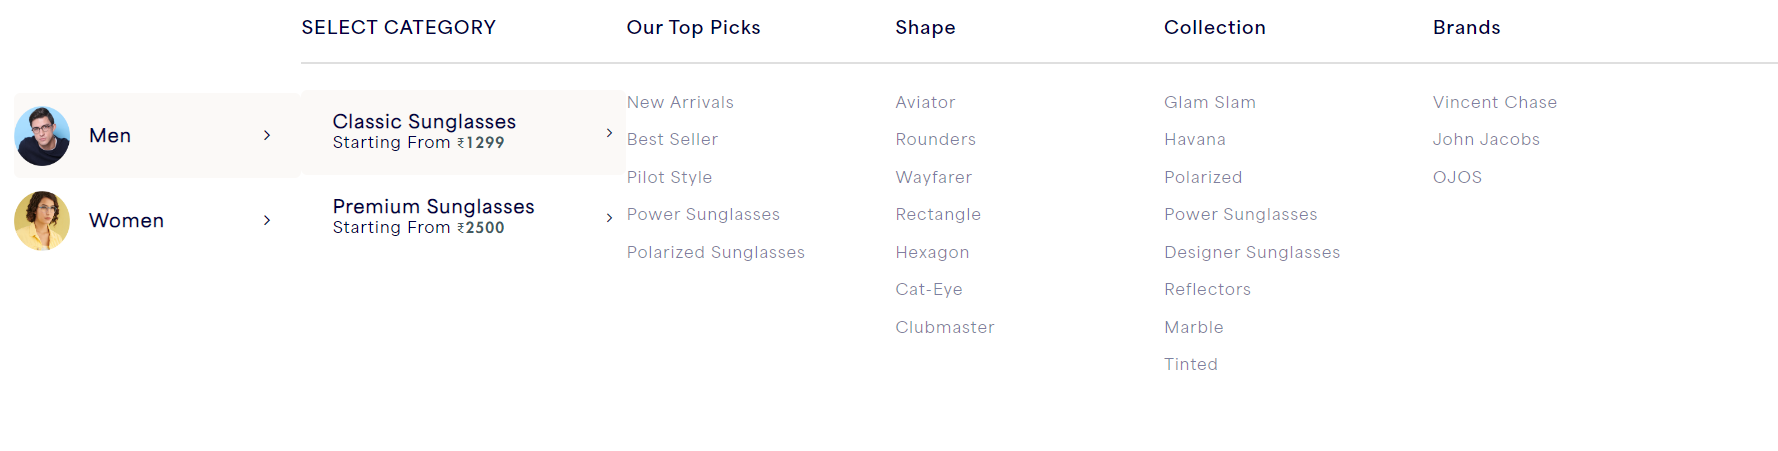Screen dimensions: 1778x451
Task: Click the Men avatar image
Action: tap(42, 135)
